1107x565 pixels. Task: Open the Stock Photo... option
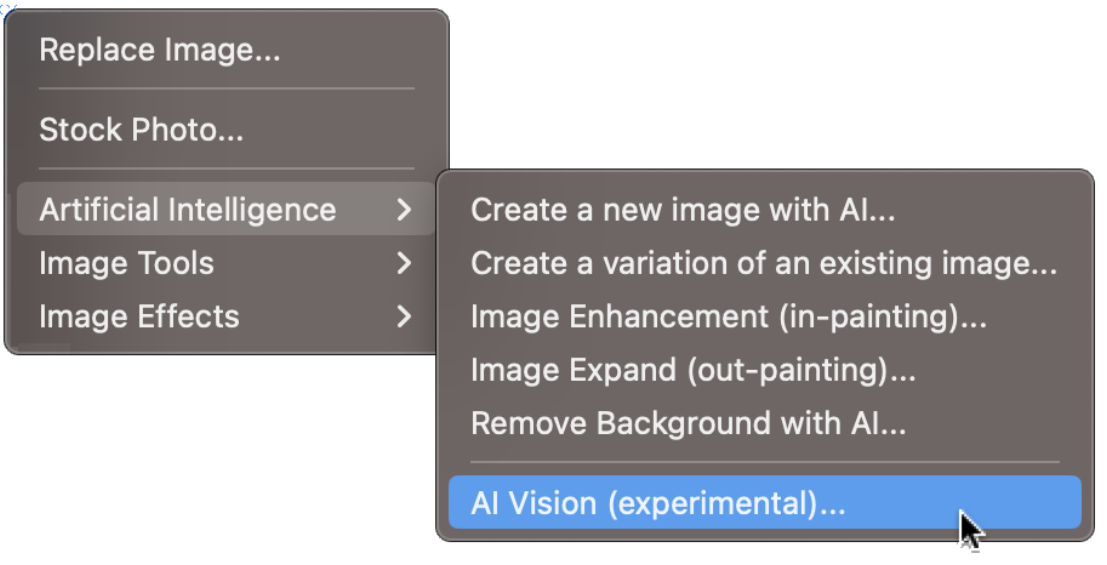(x=141, y=129)
